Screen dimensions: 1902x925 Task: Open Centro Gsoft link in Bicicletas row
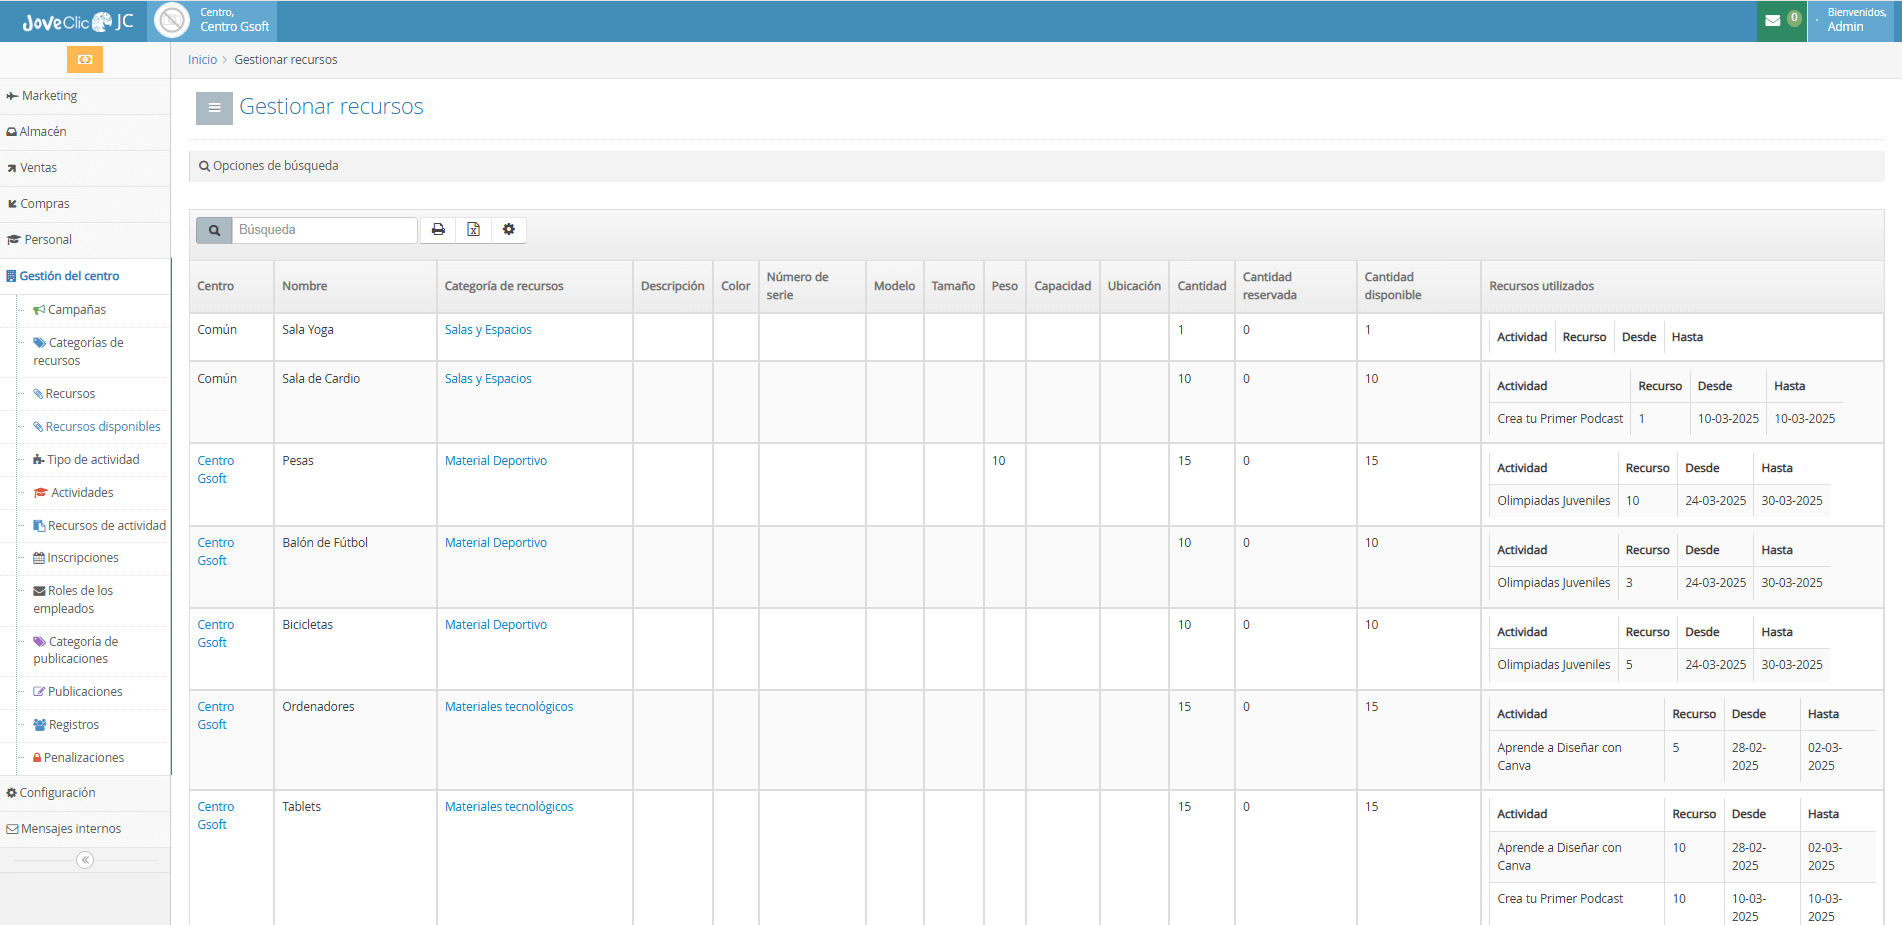tap(216, 634)
